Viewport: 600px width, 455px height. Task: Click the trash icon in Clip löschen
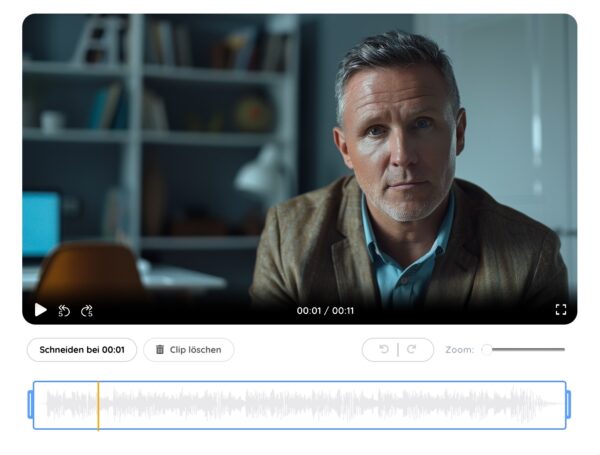pyautogui.click(x=160, y=350)
